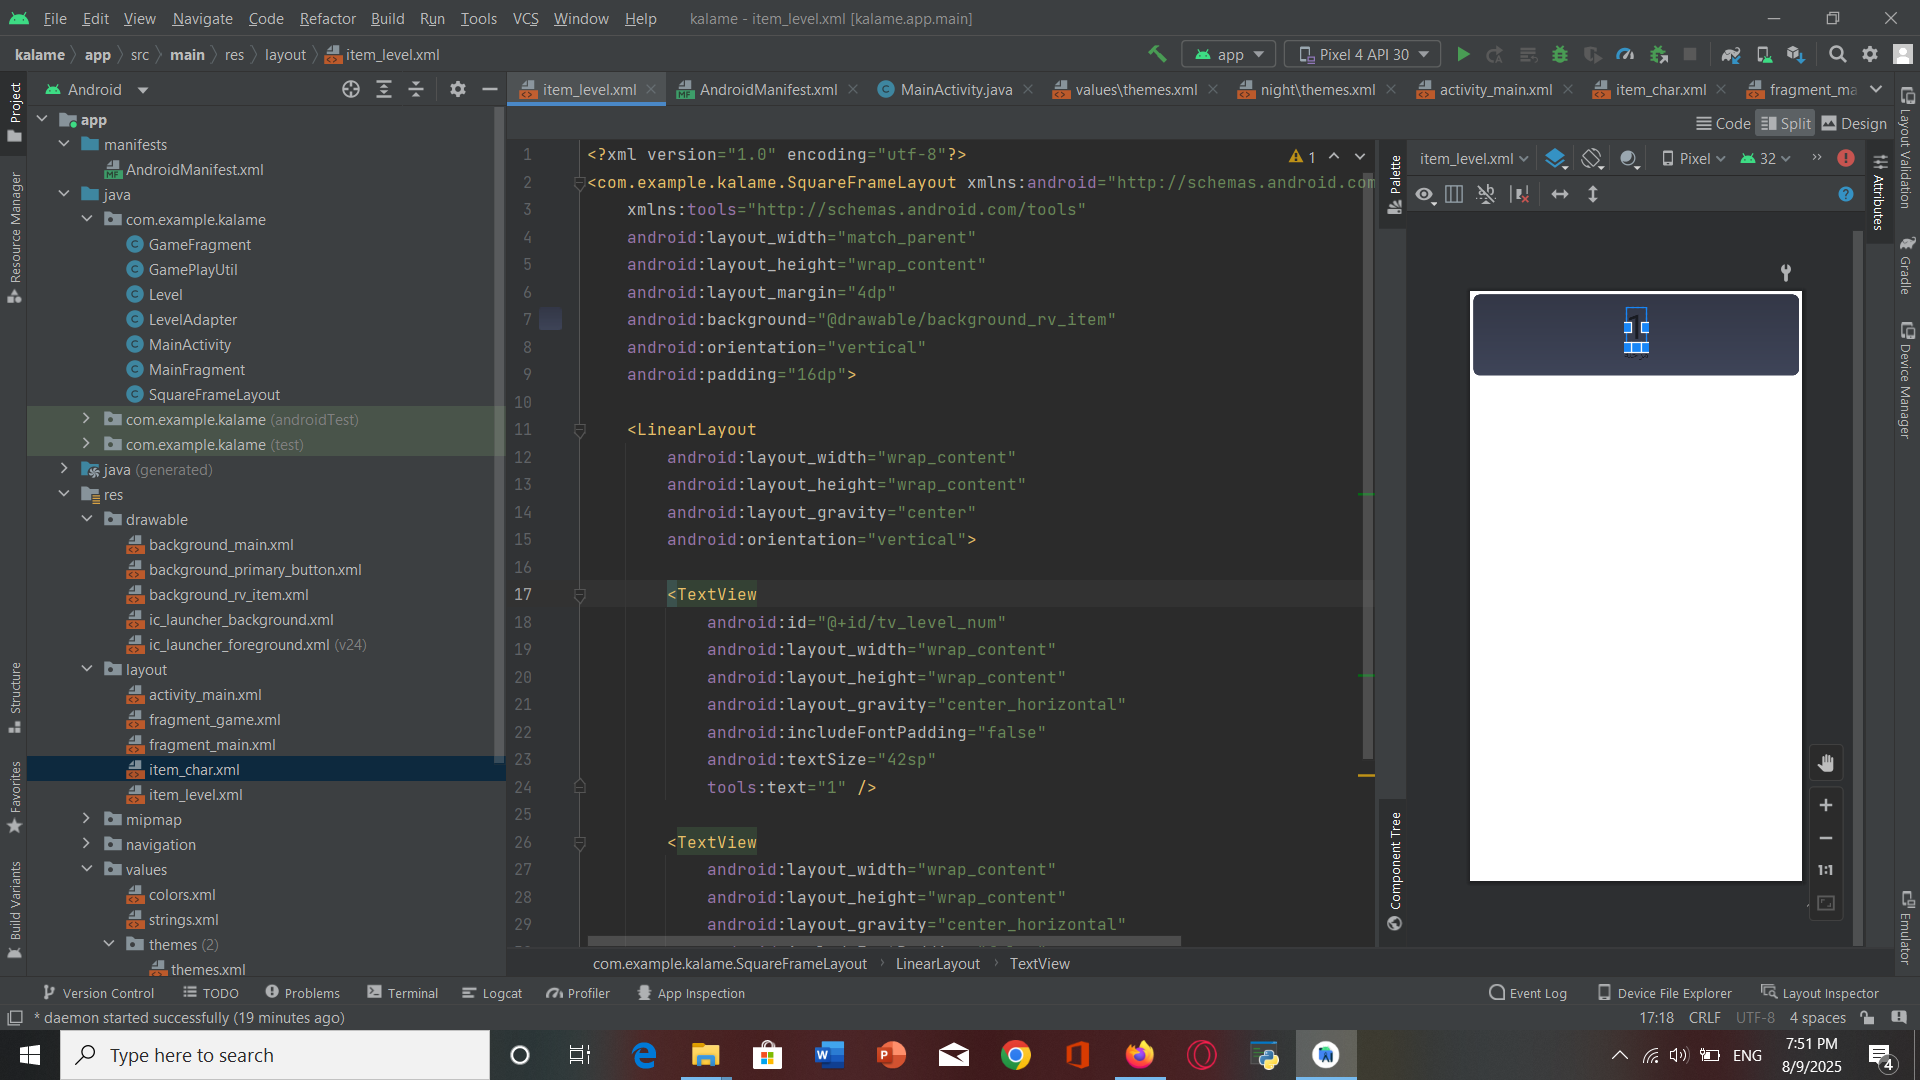The height and width of the screenshot is (1080, 1920).
Task: Open Android project view dropdown
Action: [x=97, y=89]
